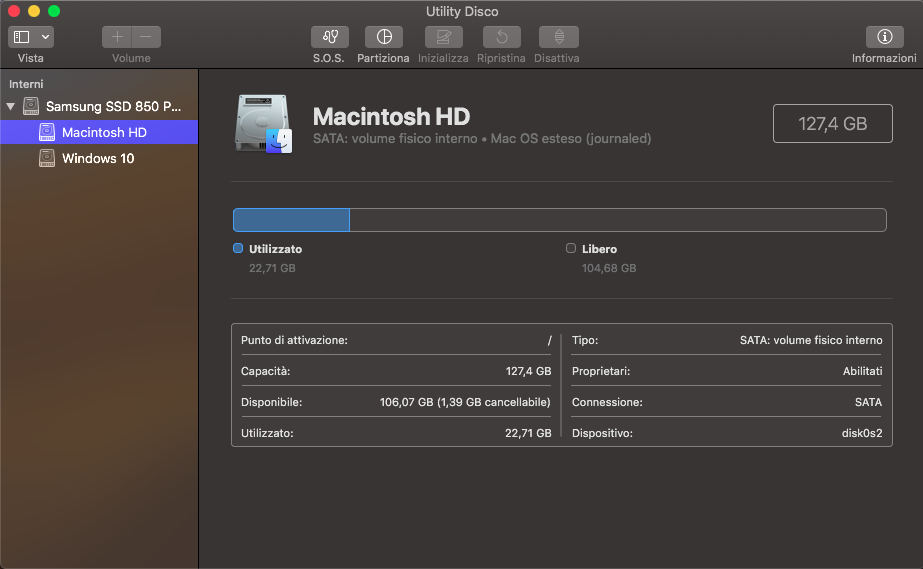Run S.O.S. first aid stethoscope icon
The image size is (923, 569).
click(330, 37)
